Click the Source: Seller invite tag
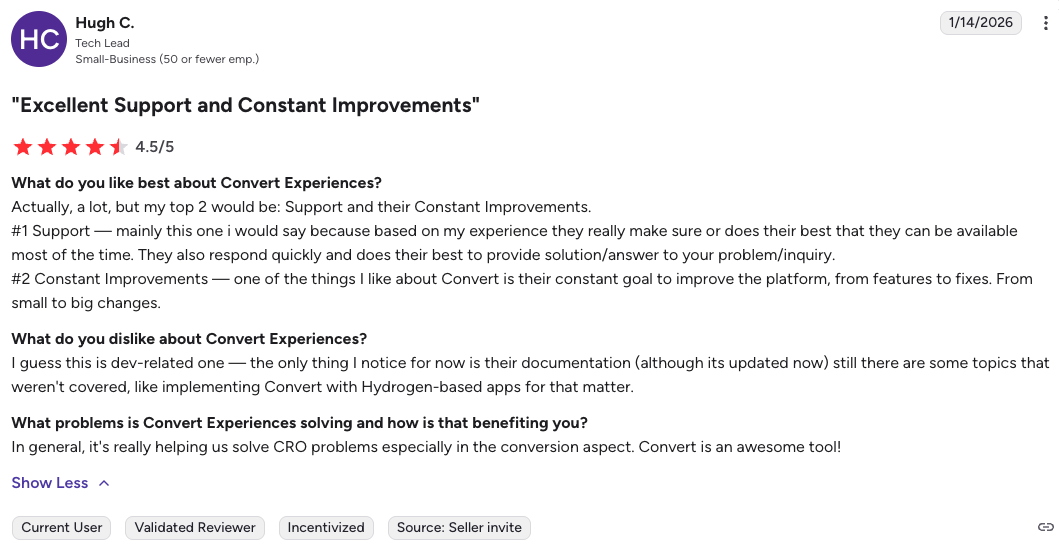Image resolution: width=1059 pixels, height=551 pixels. pos(459,527)
